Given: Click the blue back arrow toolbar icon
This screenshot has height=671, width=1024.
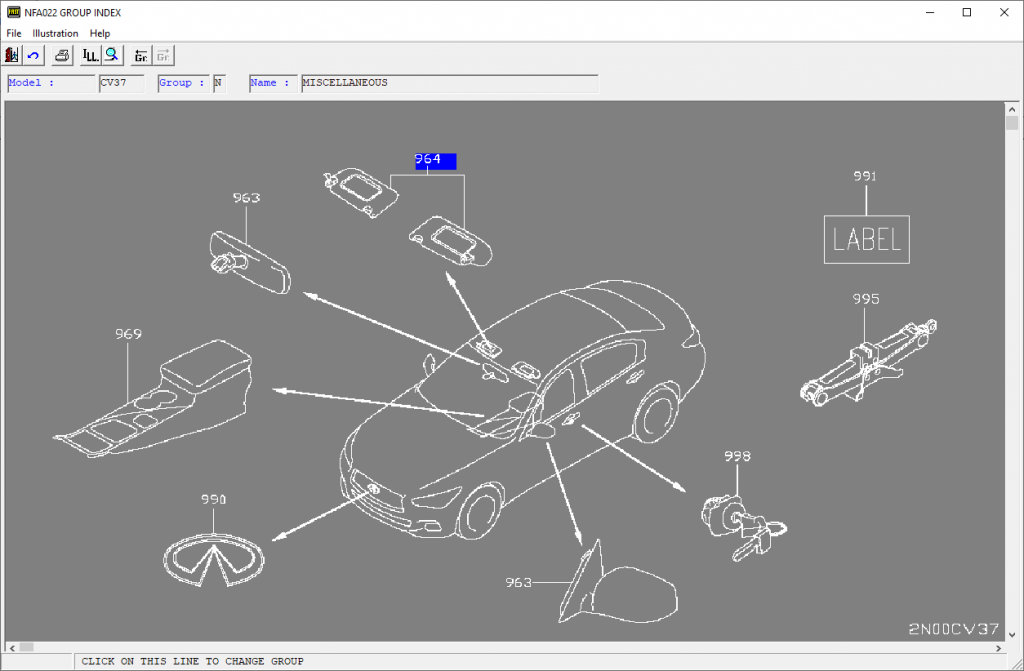Looking at the screenshot, I should pyautogui.click(x=32, y=55).
